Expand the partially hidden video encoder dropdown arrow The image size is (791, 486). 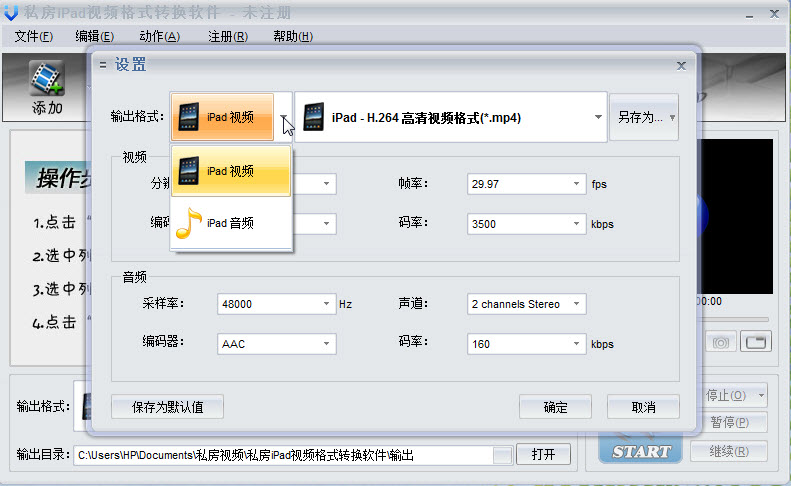326,224
